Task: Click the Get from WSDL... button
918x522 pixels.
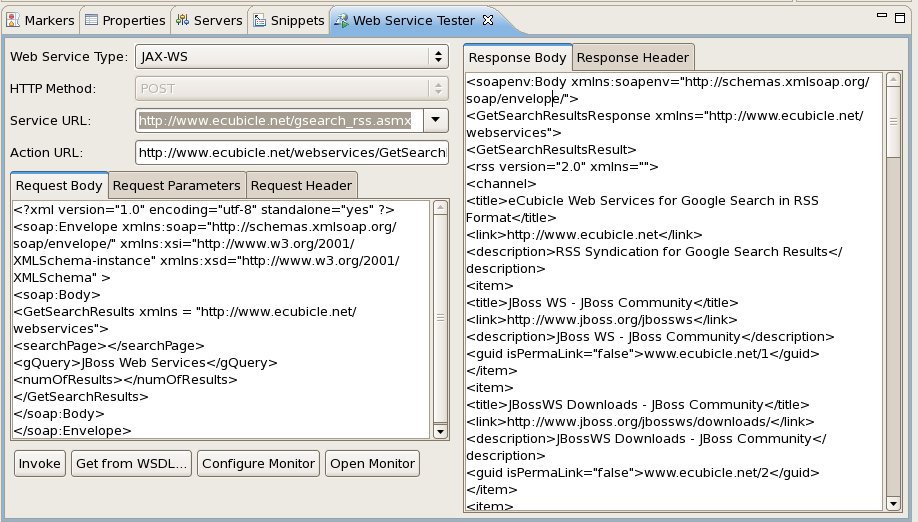Action: pyautogui.click(x=131, y=463)
